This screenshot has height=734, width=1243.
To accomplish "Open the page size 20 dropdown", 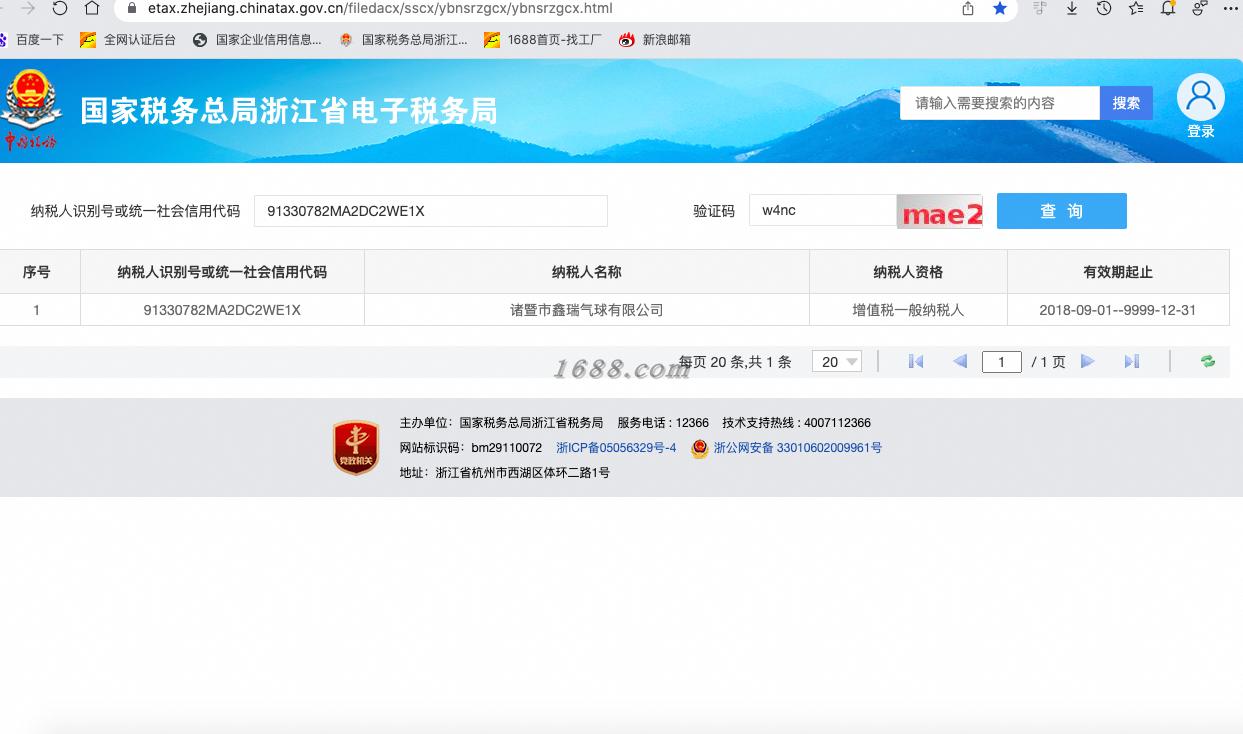I will [837, 362].
